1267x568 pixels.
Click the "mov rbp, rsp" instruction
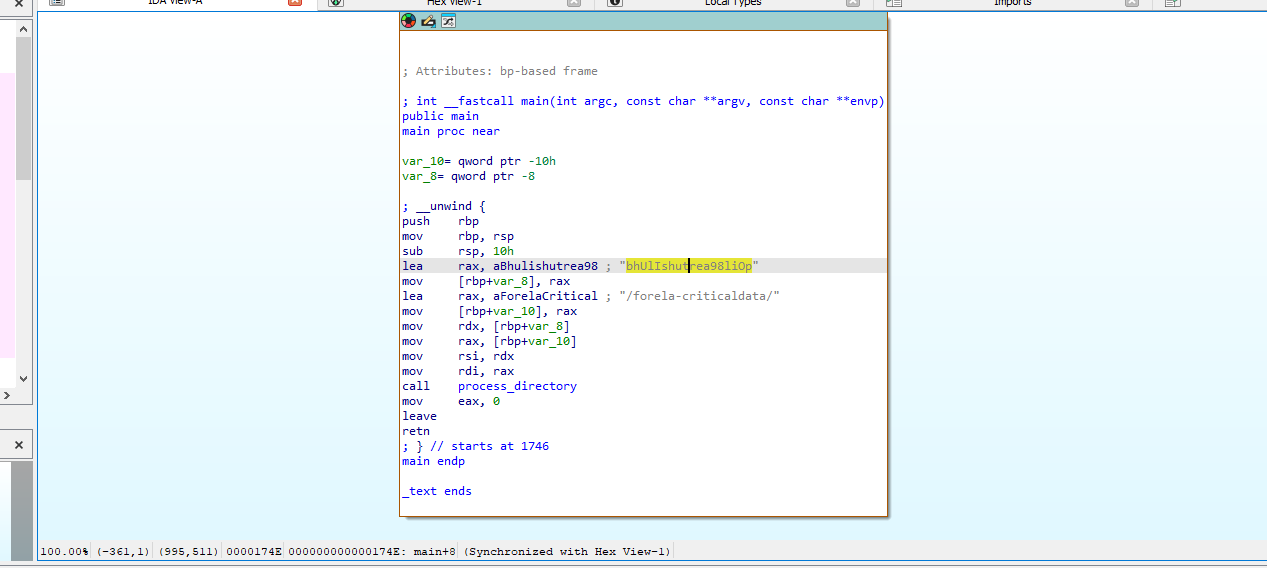458,236
